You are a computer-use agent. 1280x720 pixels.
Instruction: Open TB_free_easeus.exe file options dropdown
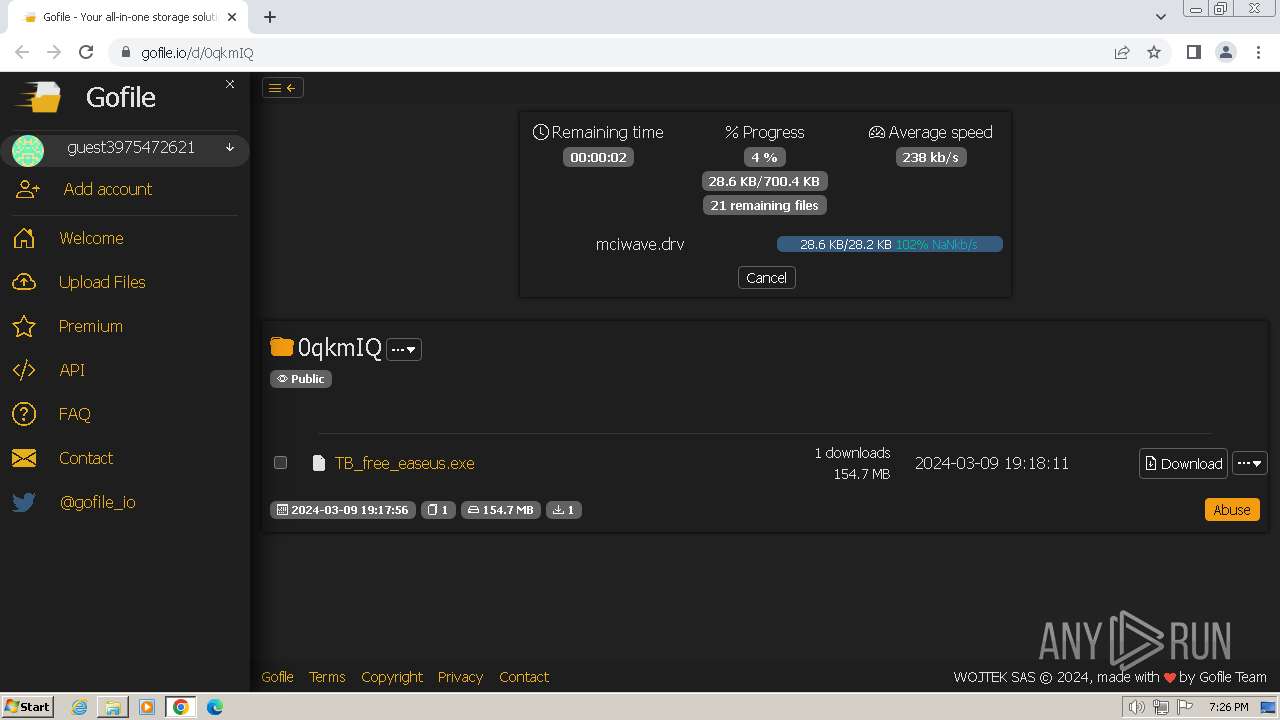(1250, 463)
